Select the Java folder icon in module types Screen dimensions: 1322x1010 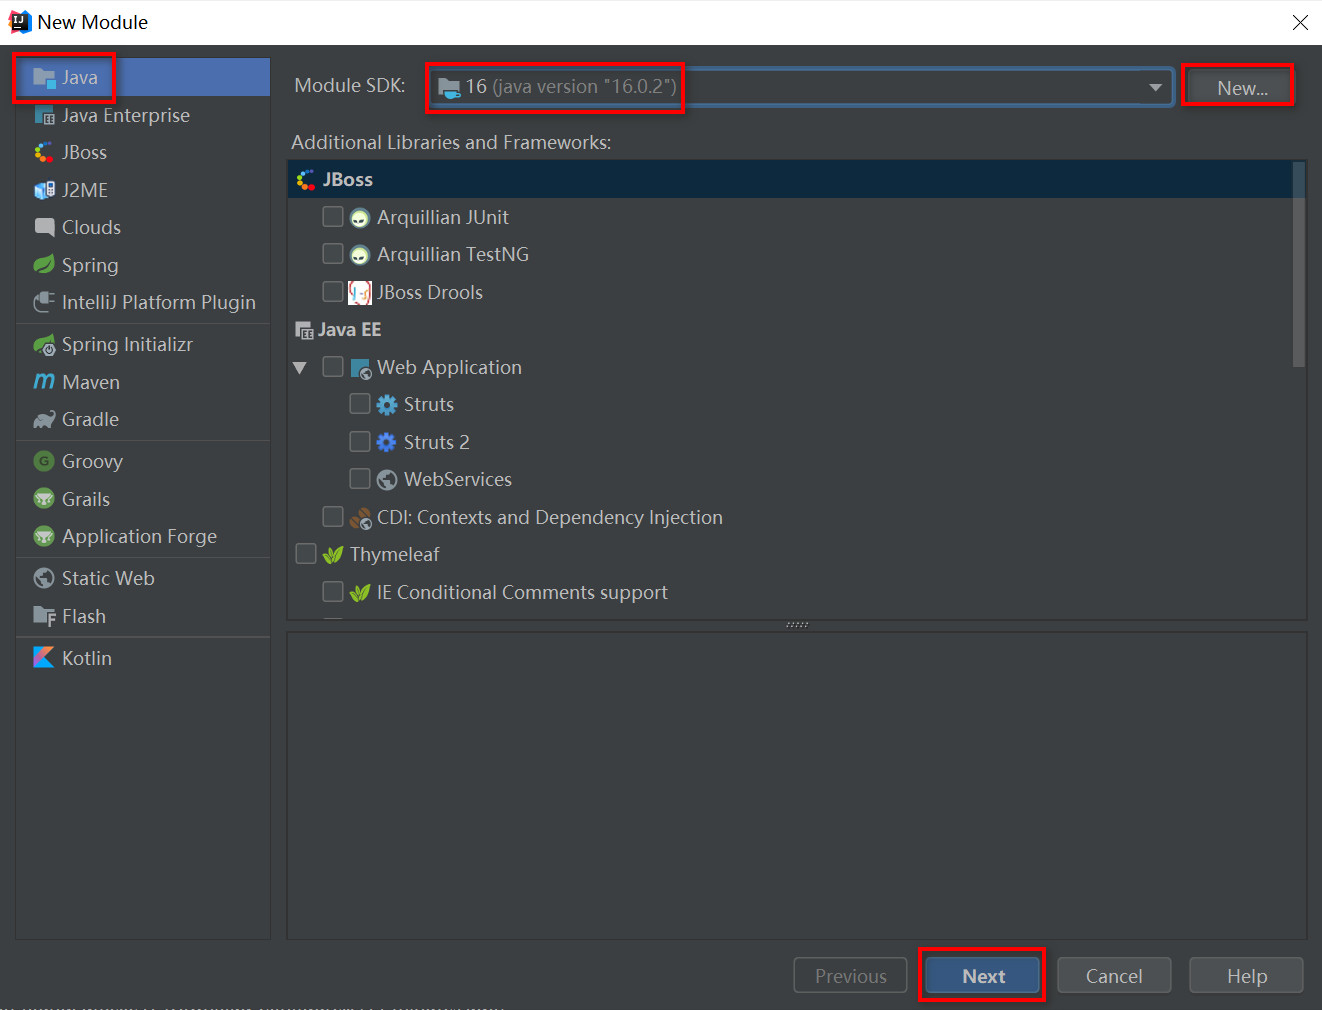click(44, 78)
